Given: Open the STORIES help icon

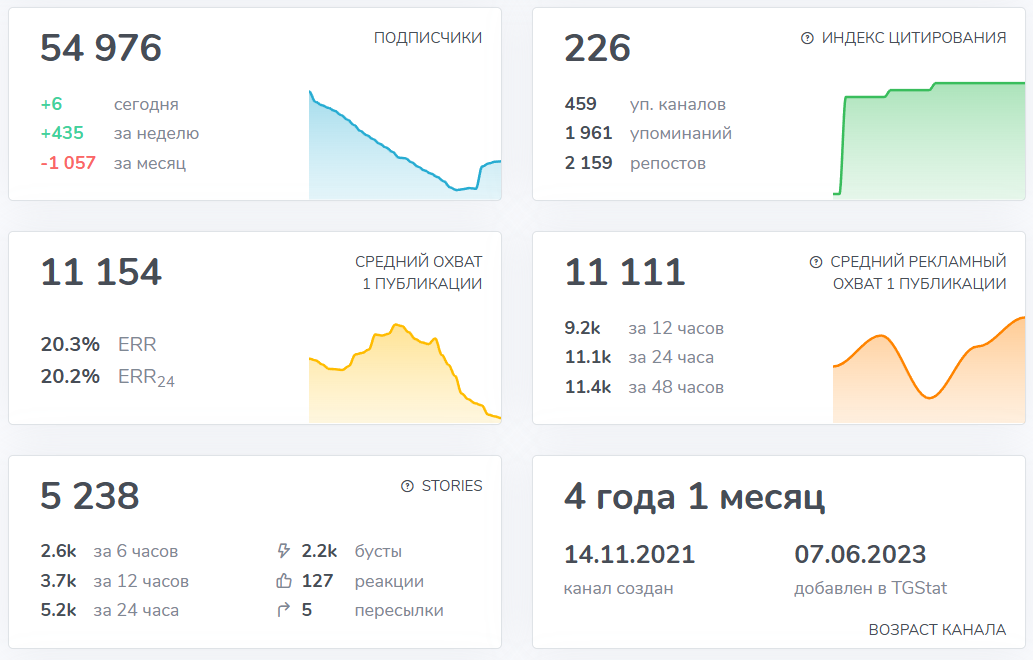Looking at the screenshot, I should (406, 485).
